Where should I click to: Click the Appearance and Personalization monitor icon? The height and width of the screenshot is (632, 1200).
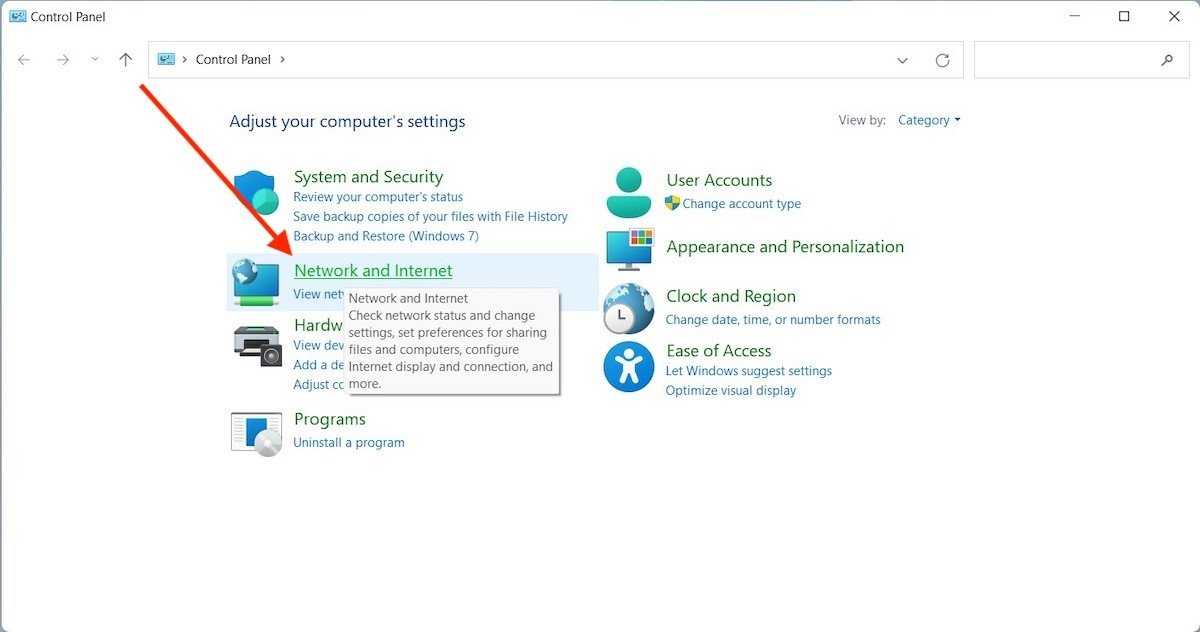coord(628,249)
